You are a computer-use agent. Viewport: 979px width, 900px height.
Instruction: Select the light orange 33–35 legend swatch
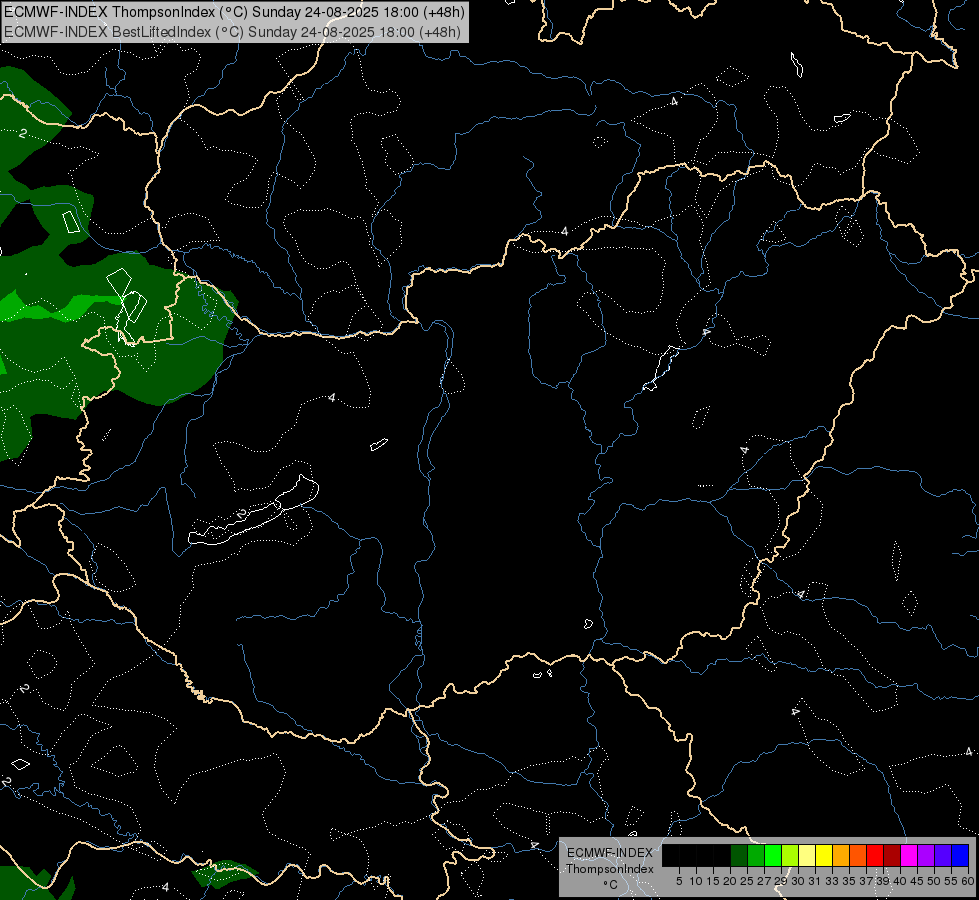[x=841, y=856]
